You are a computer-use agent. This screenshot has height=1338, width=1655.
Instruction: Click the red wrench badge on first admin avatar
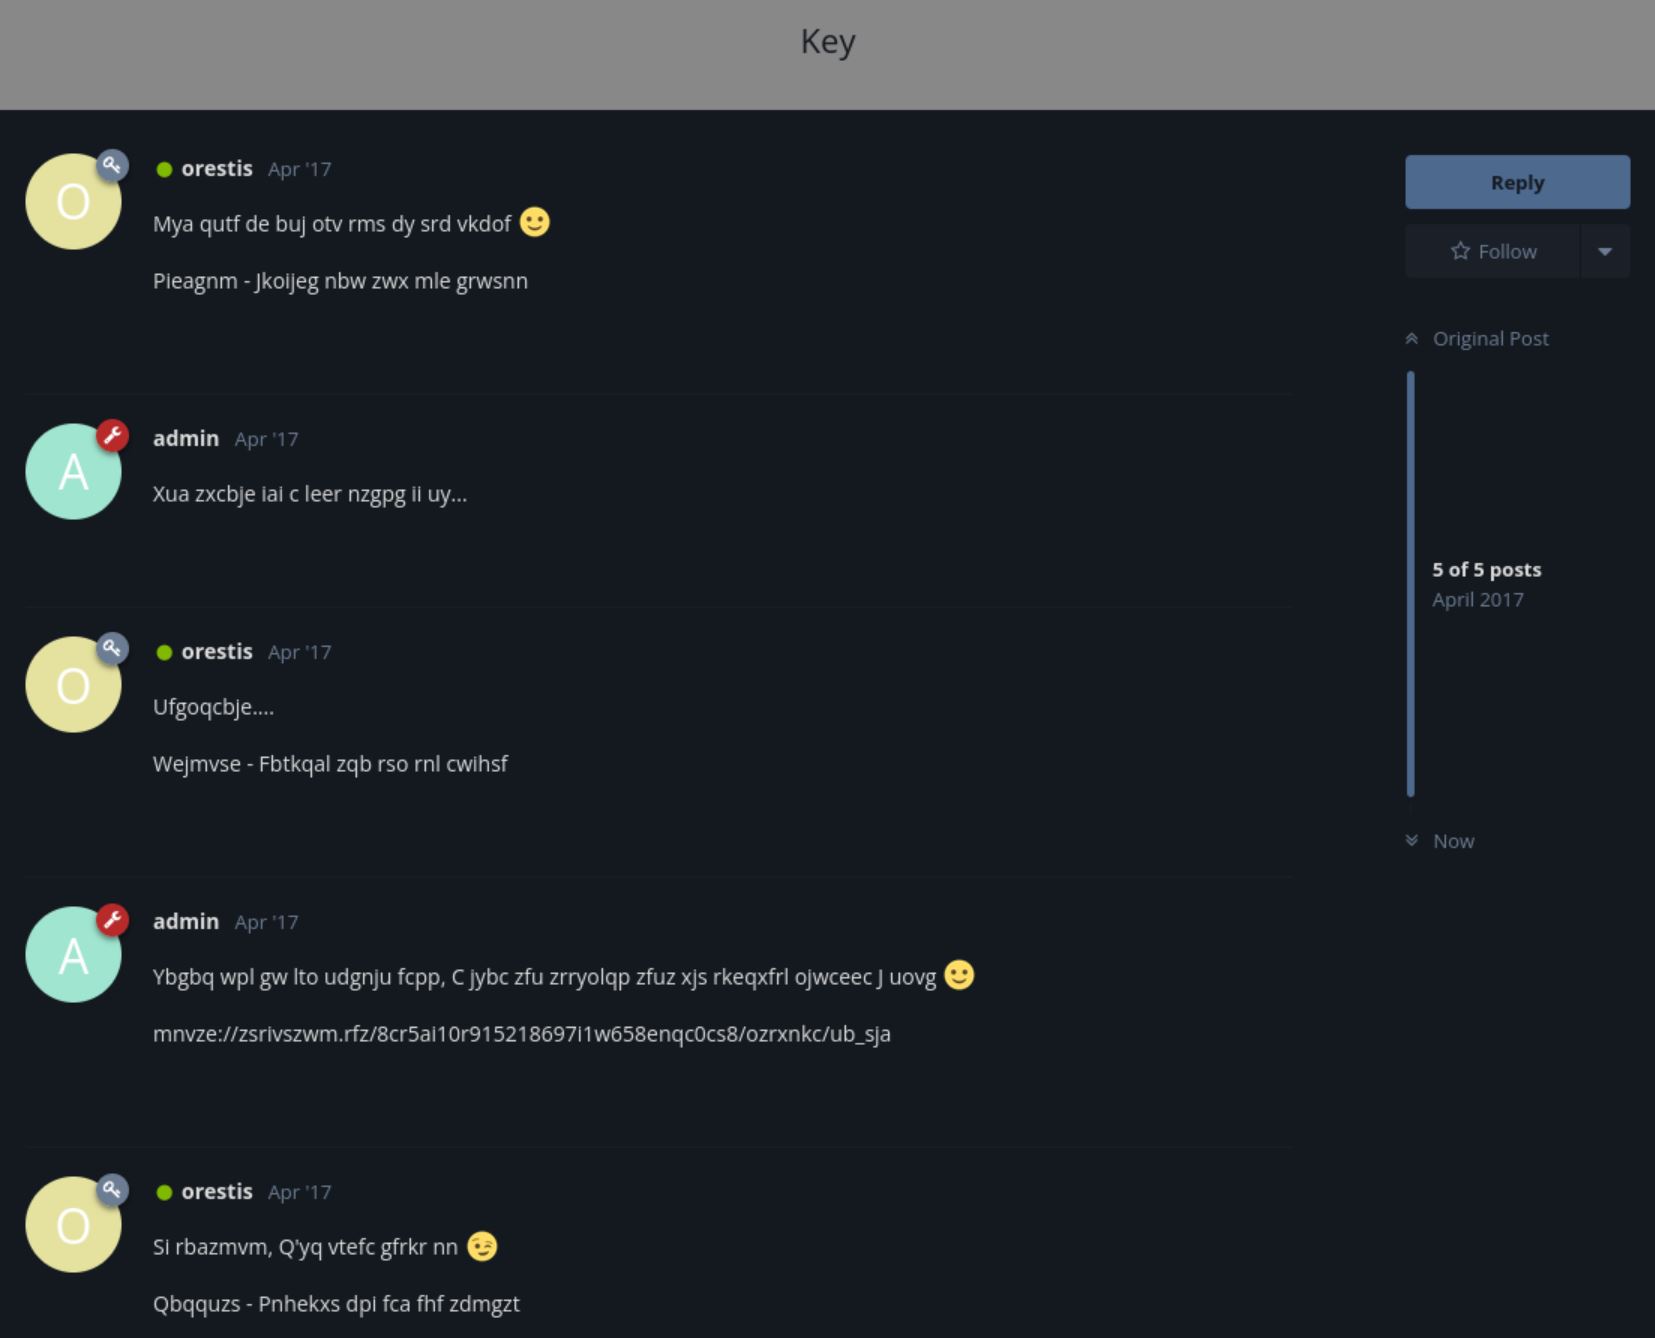(x=112, y=435)
